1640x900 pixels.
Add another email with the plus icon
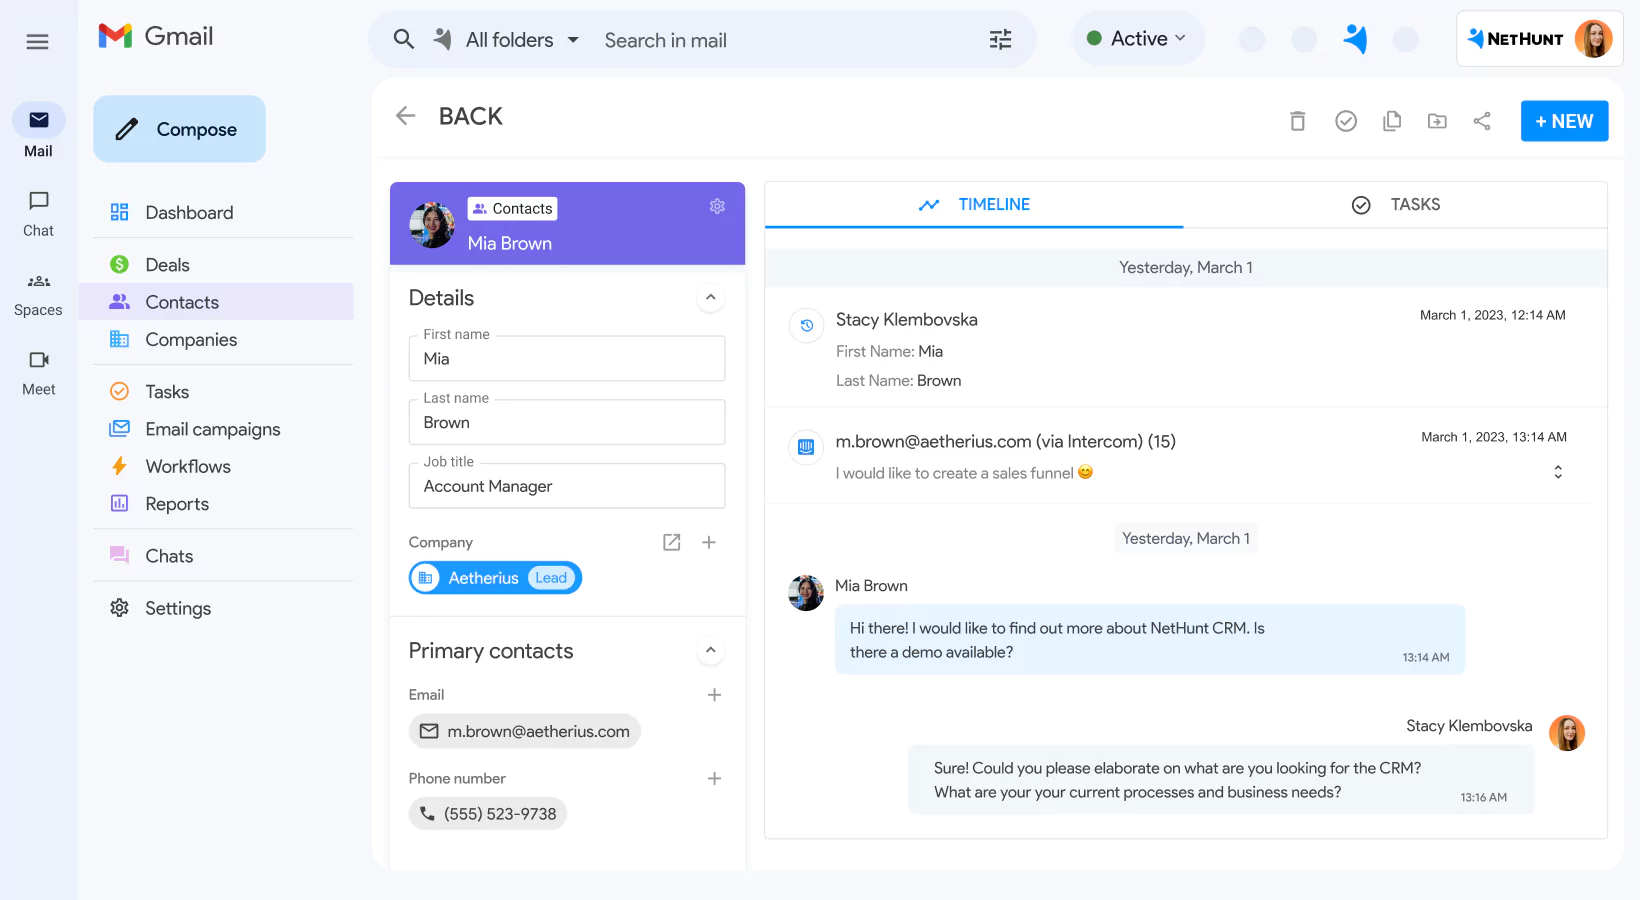[715, 694]
